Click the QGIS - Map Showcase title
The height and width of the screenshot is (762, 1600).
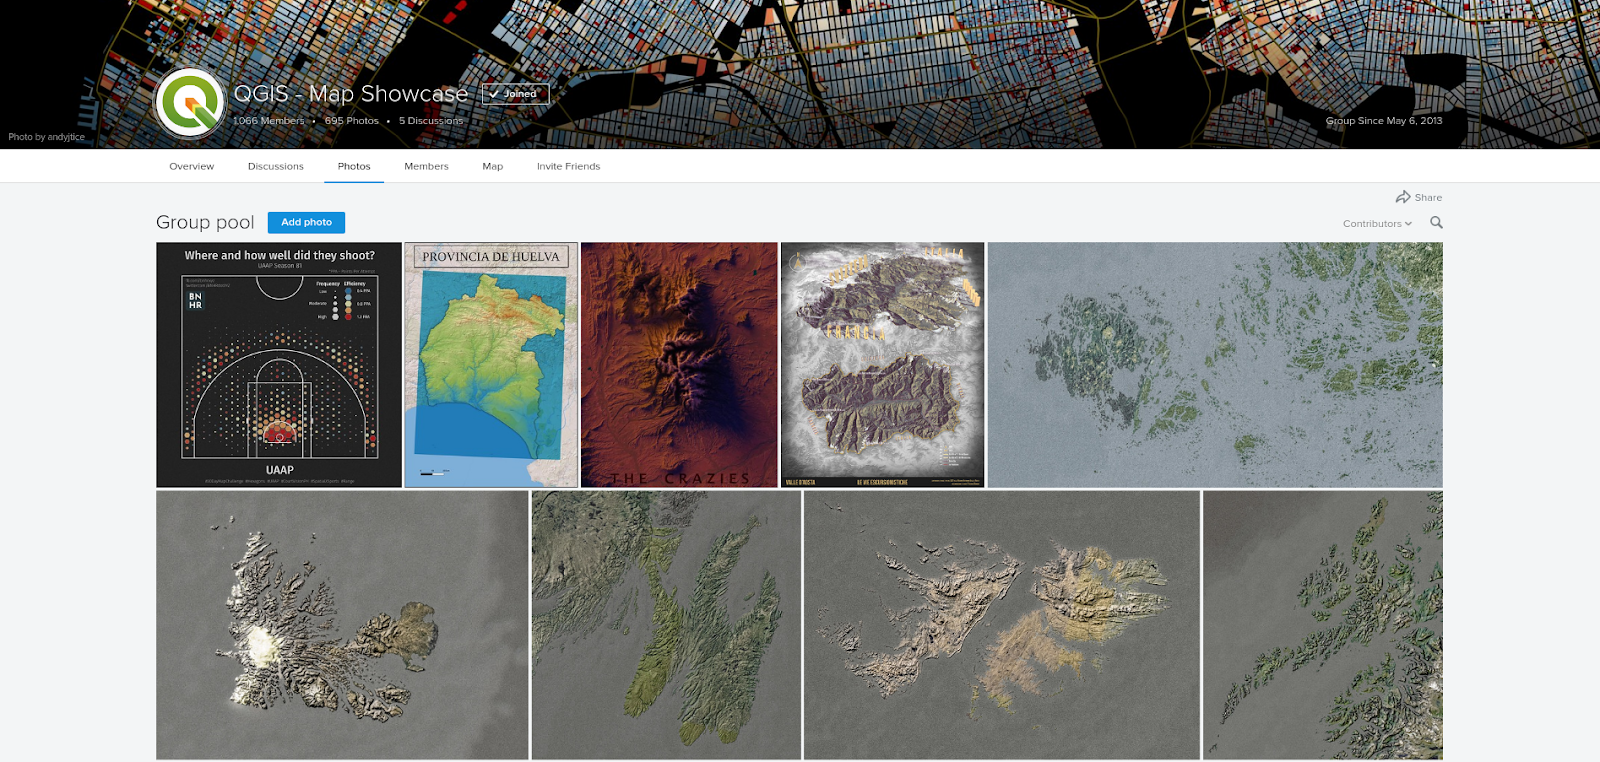click(350, 94)
